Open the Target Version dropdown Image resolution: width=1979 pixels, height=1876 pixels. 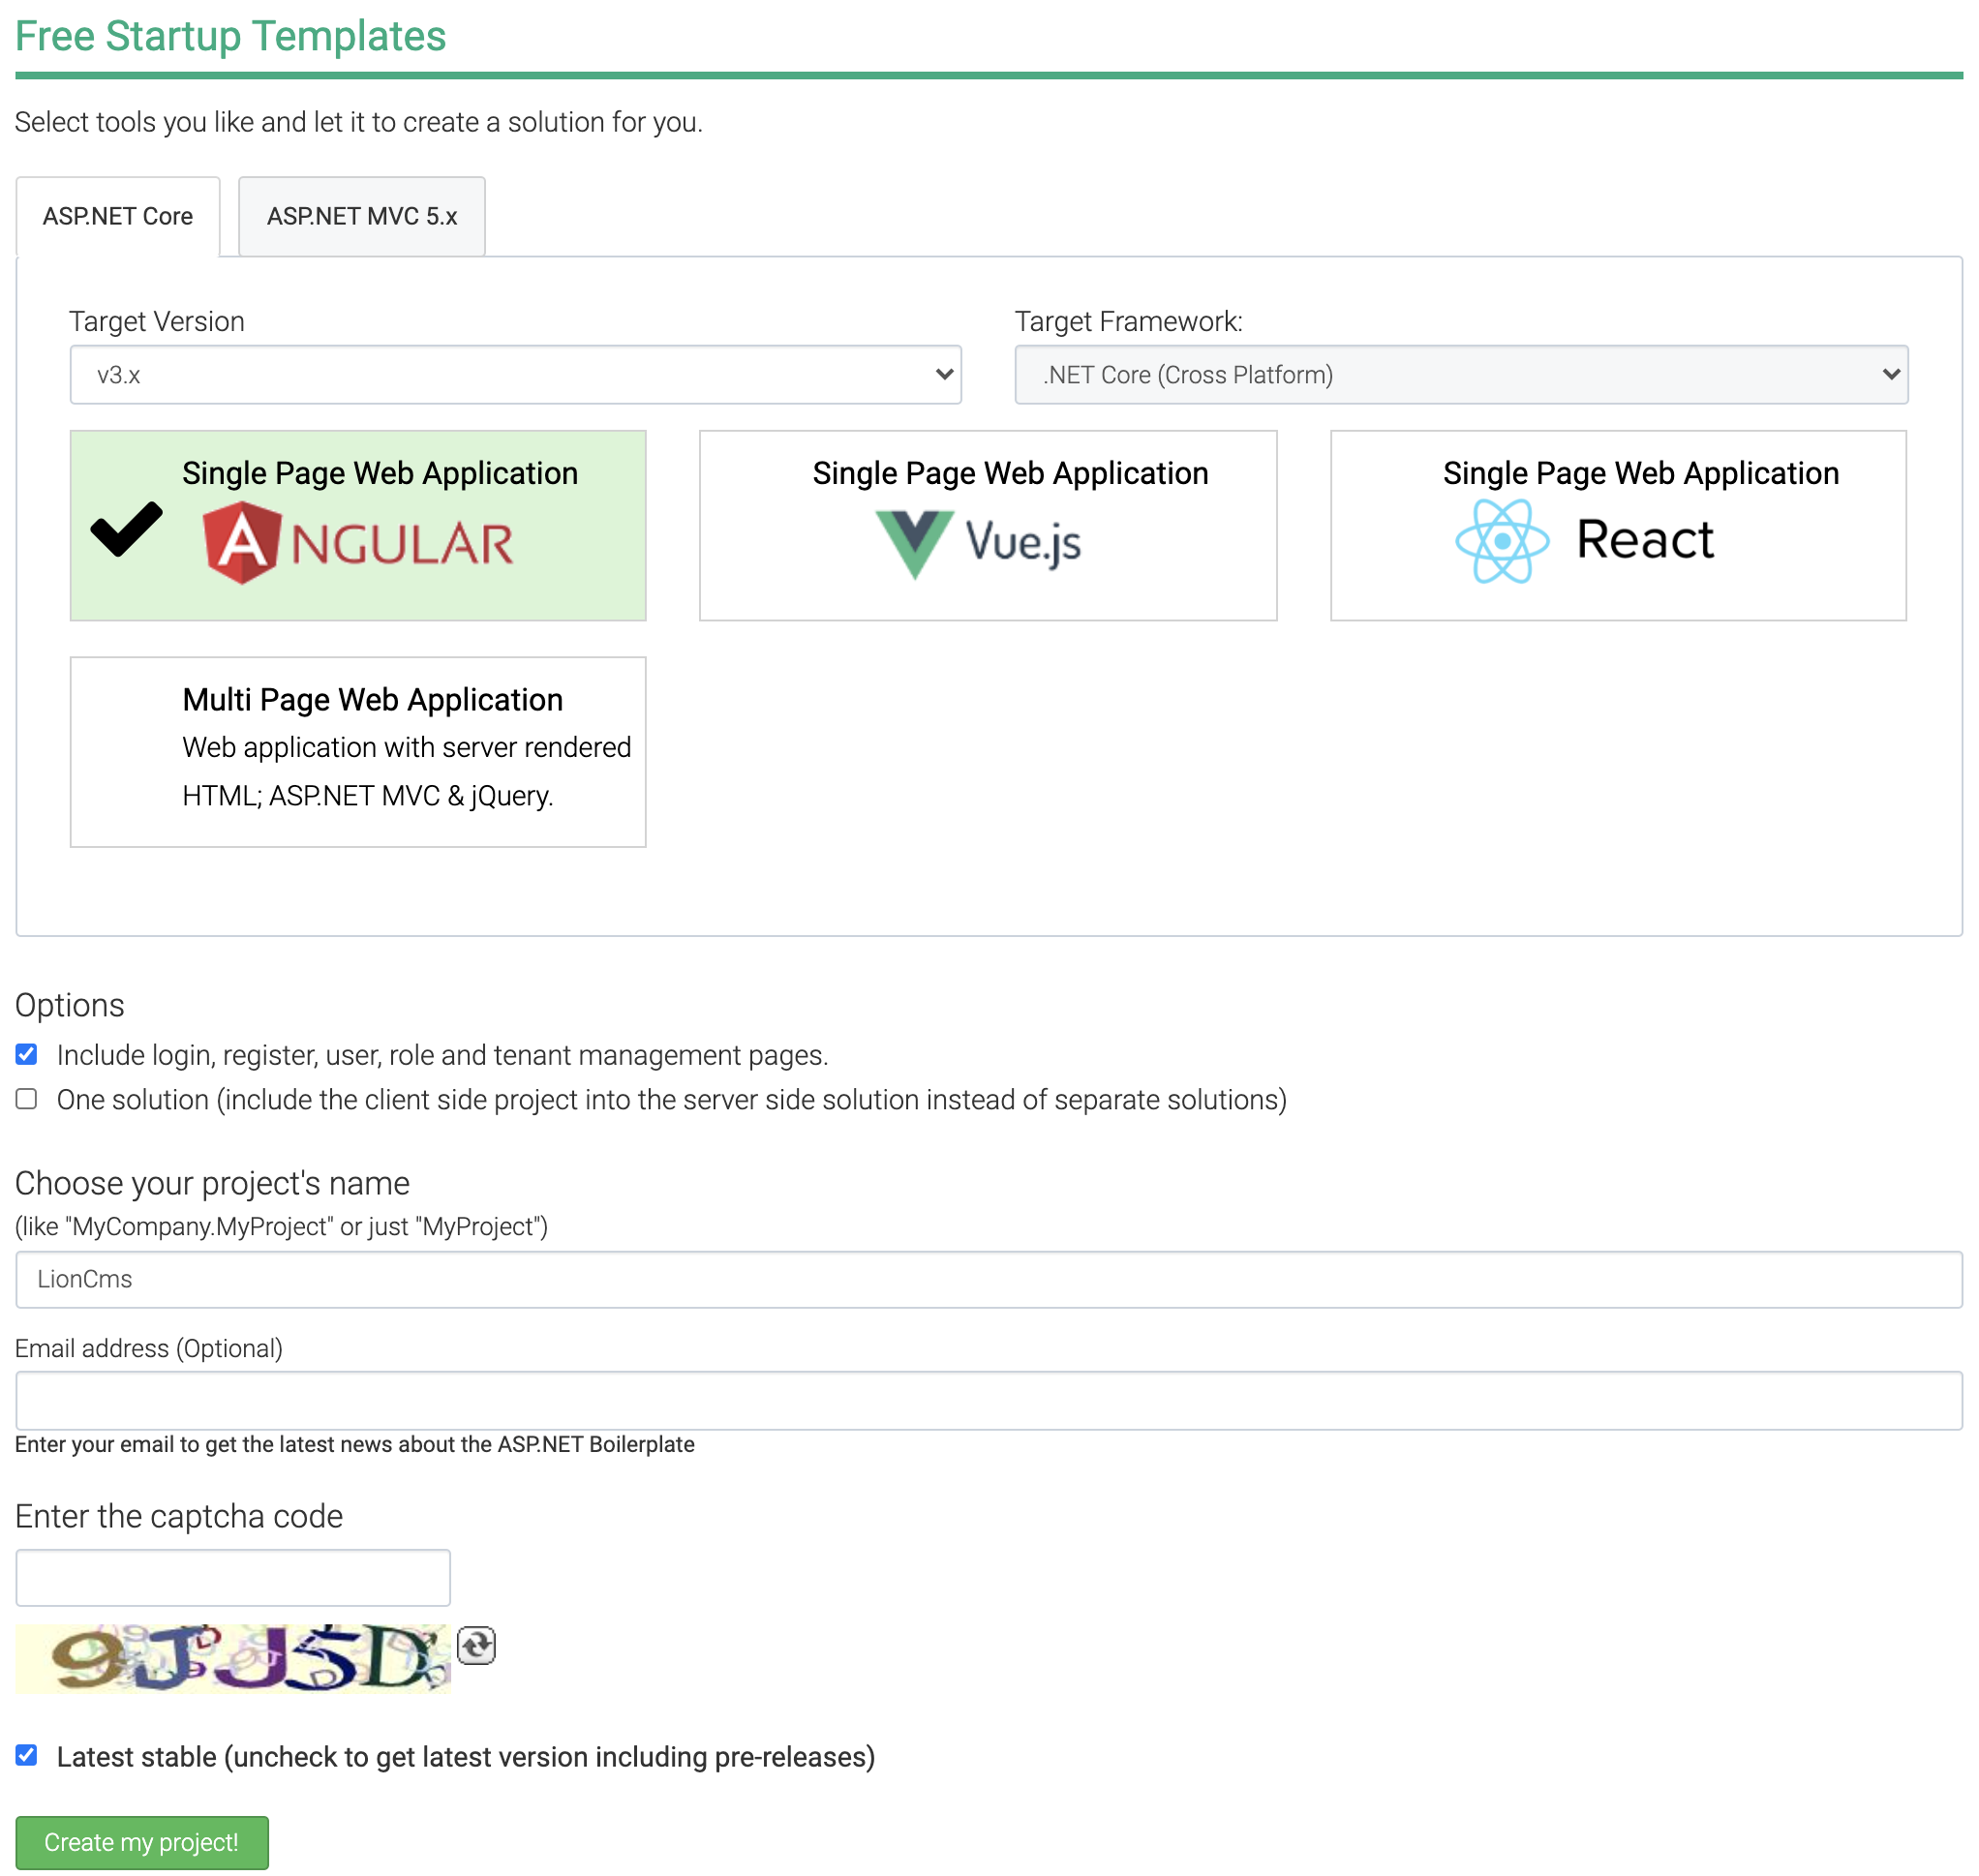pyautogui.click(x=516, y=375)
